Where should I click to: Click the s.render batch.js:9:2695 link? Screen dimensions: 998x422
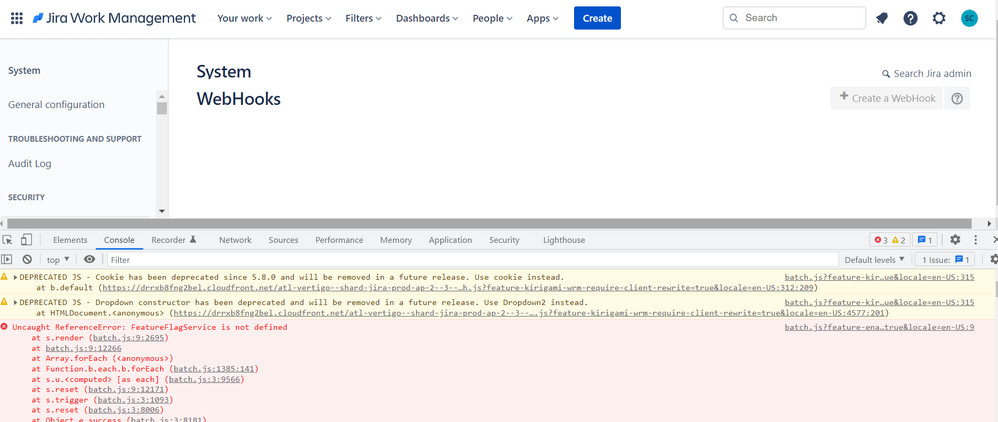click(129, 337)
